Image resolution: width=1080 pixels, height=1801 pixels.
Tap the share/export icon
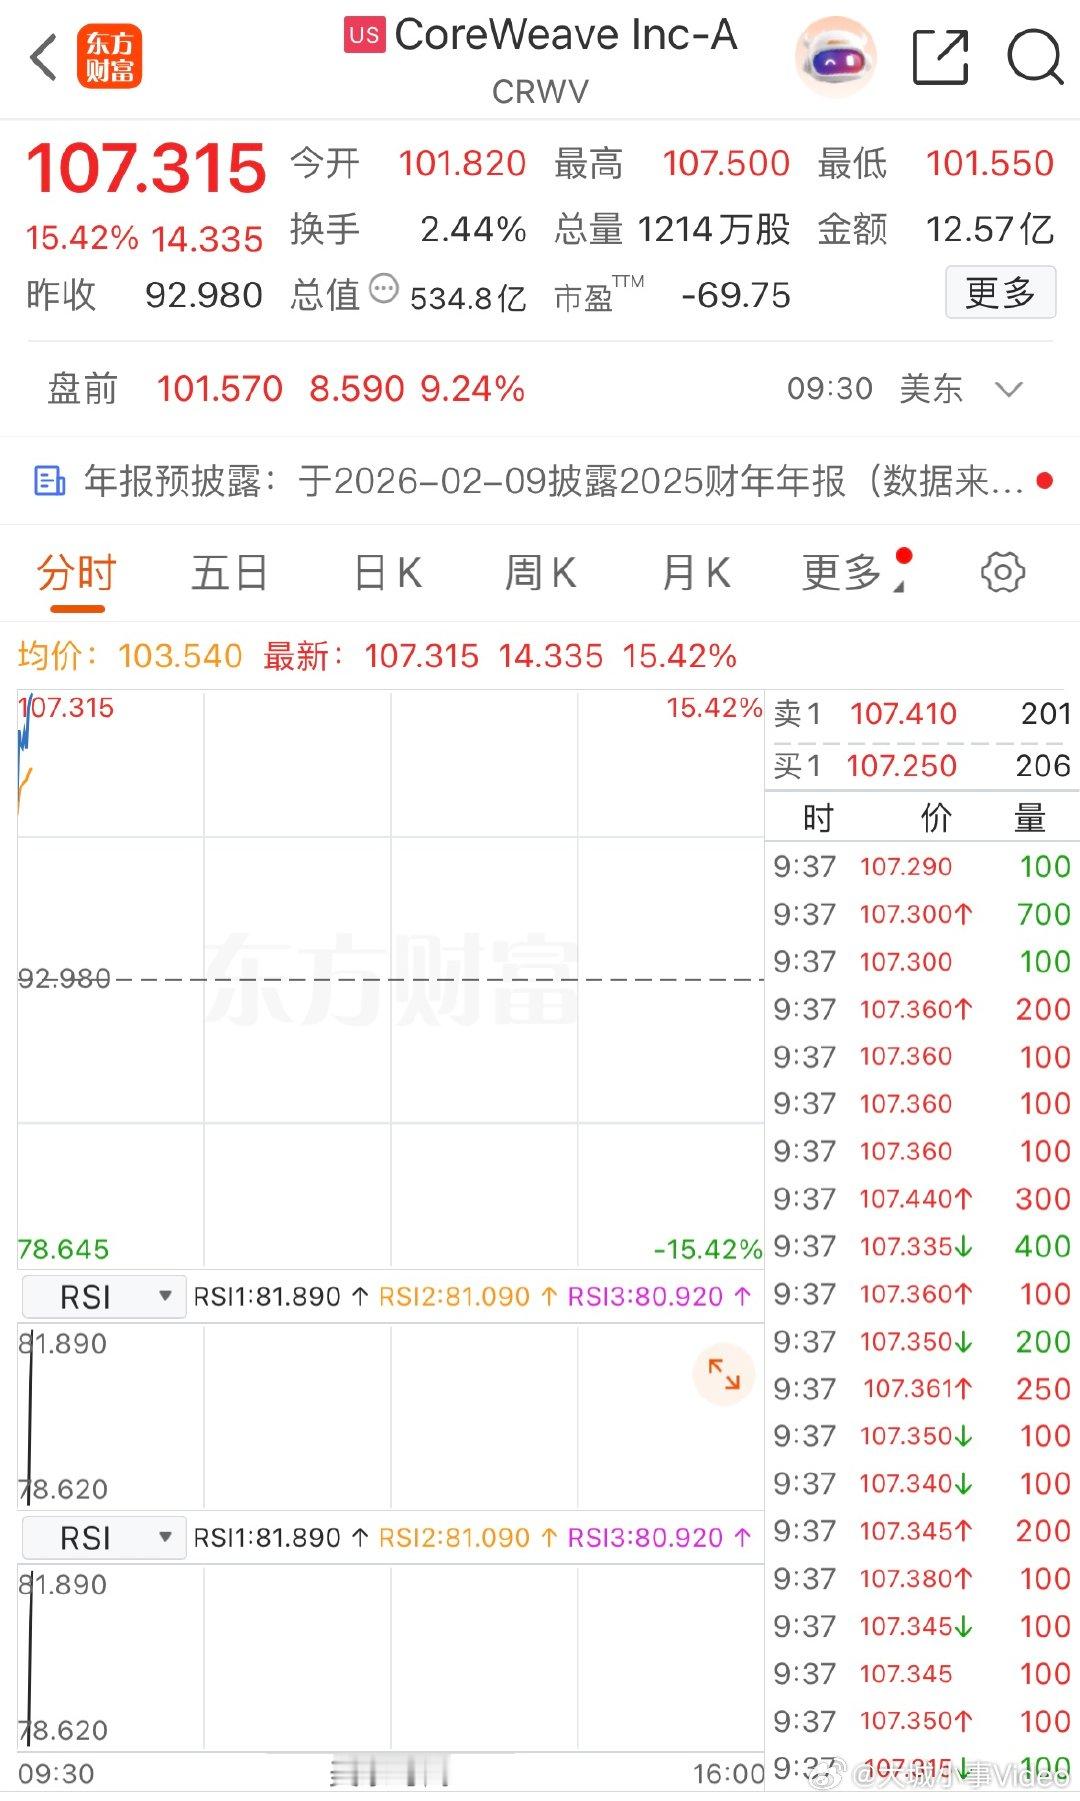pos(941,57)
